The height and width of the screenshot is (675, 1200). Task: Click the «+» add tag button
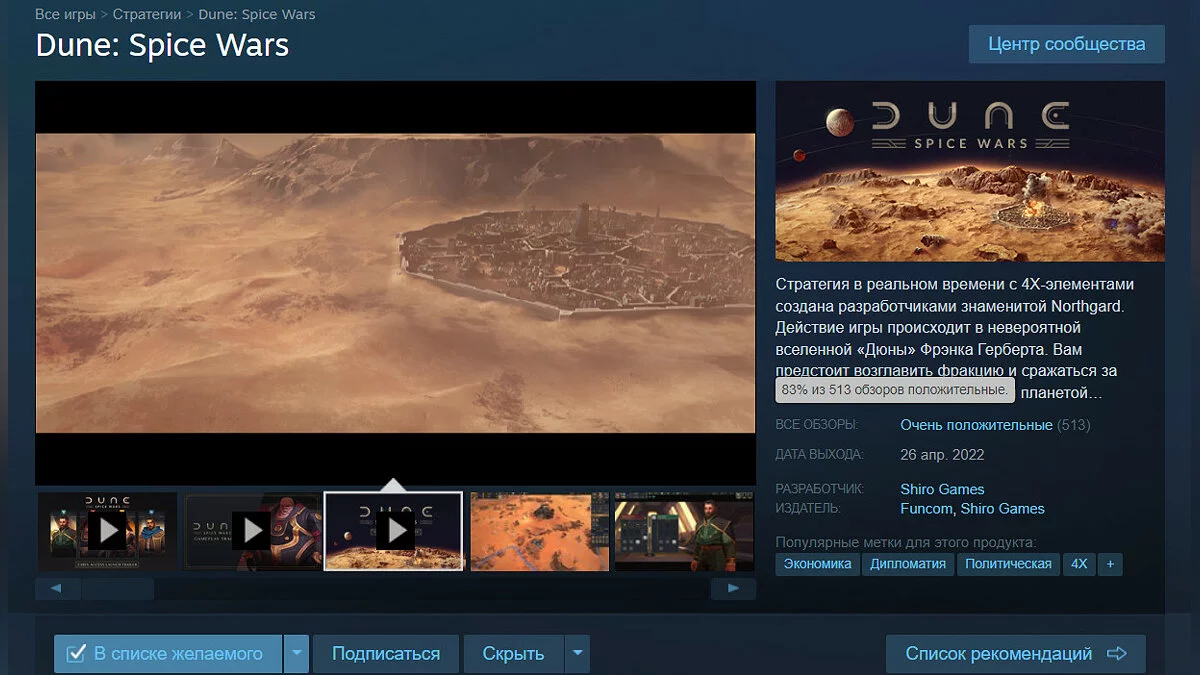click(1110, 564)
